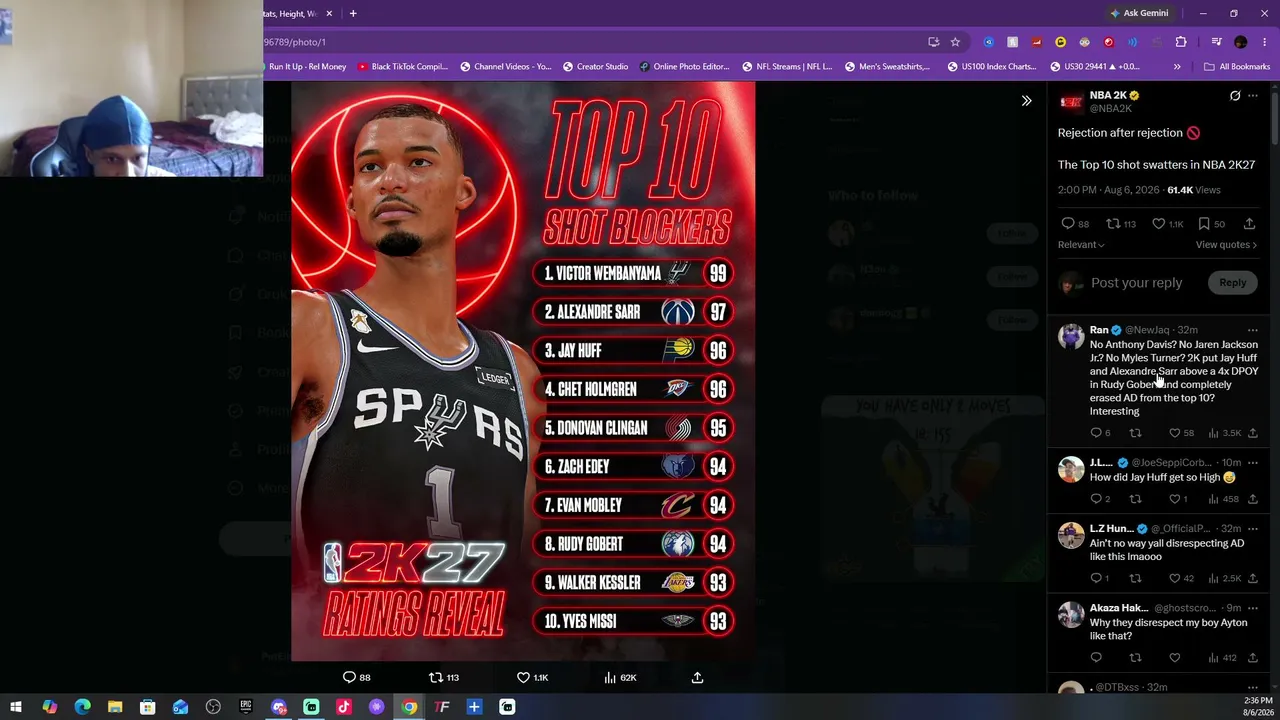Click the comment icon below the photo
Viewport: 1280px width, 720px height.
click(349, 678)
